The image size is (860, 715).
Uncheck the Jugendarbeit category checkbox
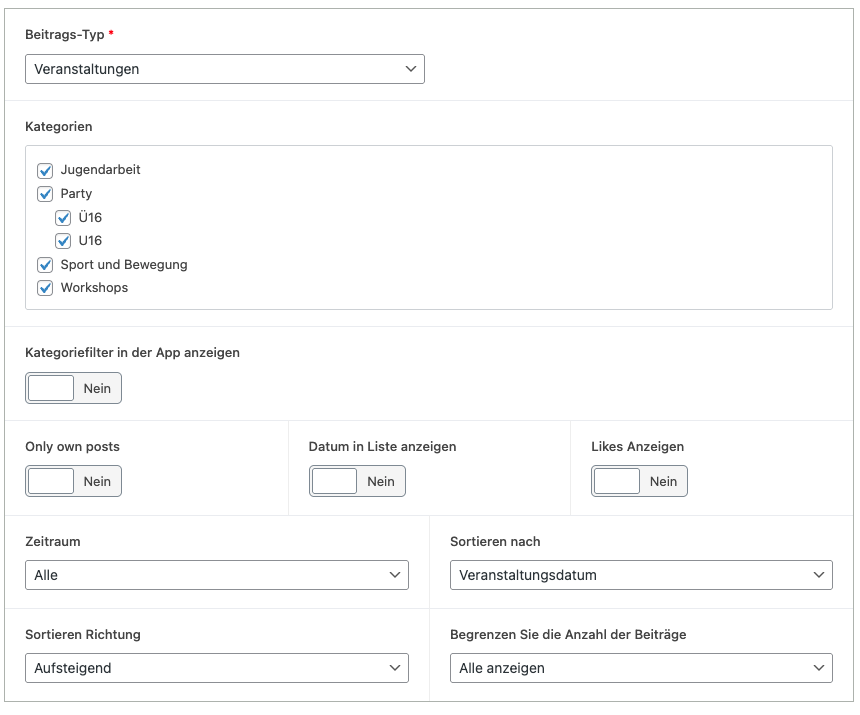[x=45, y=171]
